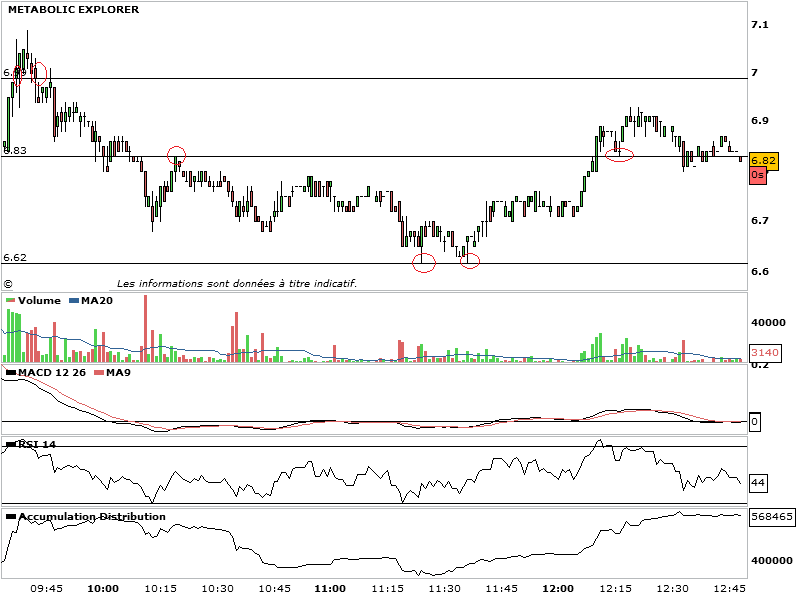This screenshot has height=600, width=800.
Task: Click the 10:30 time axis label
Action: click(x=217, y=589)
